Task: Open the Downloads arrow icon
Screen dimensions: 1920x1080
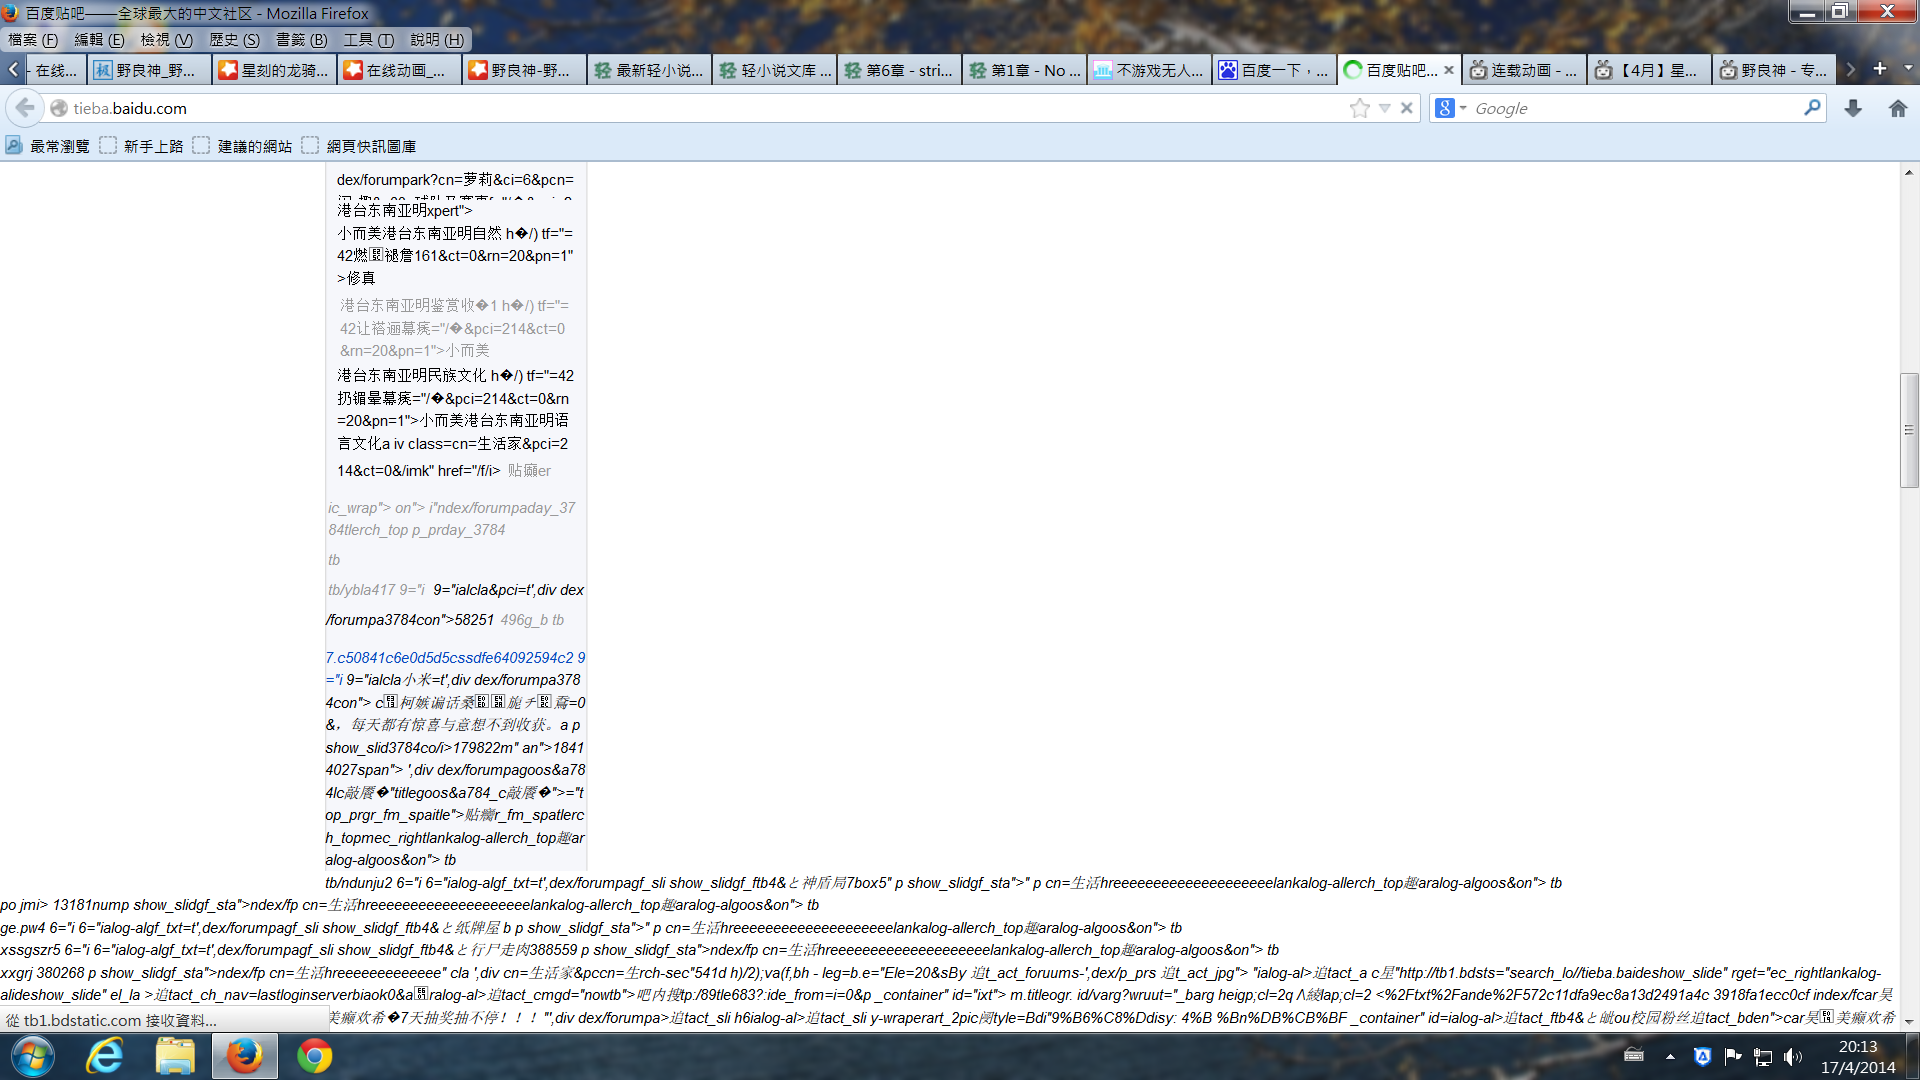Action: tap(1853, 108)
